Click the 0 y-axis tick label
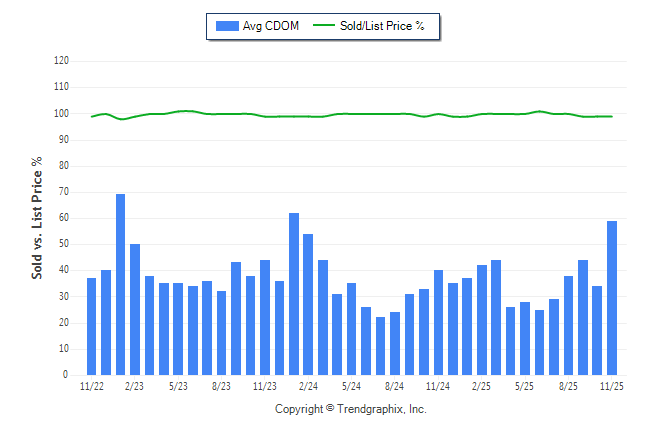 coord(66,375)
